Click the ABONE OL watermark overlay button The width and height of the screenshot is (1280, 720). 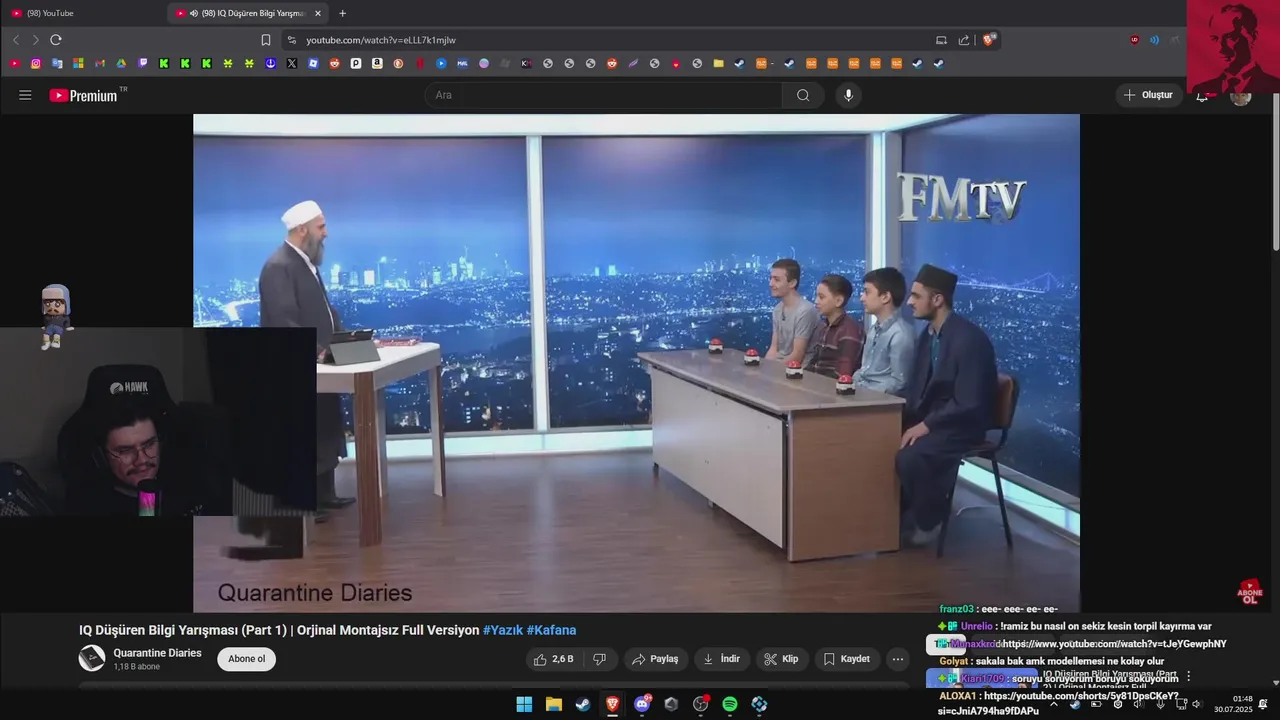[x=1250, y=592]
